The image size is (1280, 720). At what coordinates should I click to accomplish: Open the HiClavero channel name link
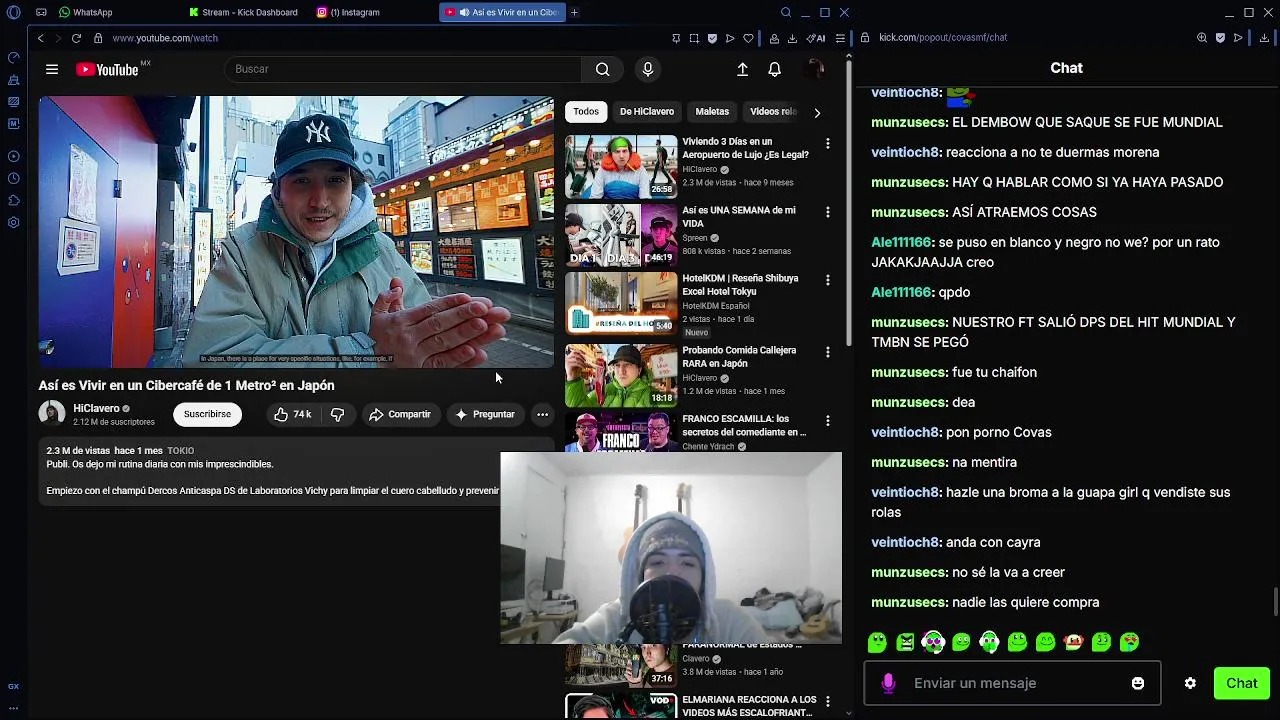click(96, 408)
